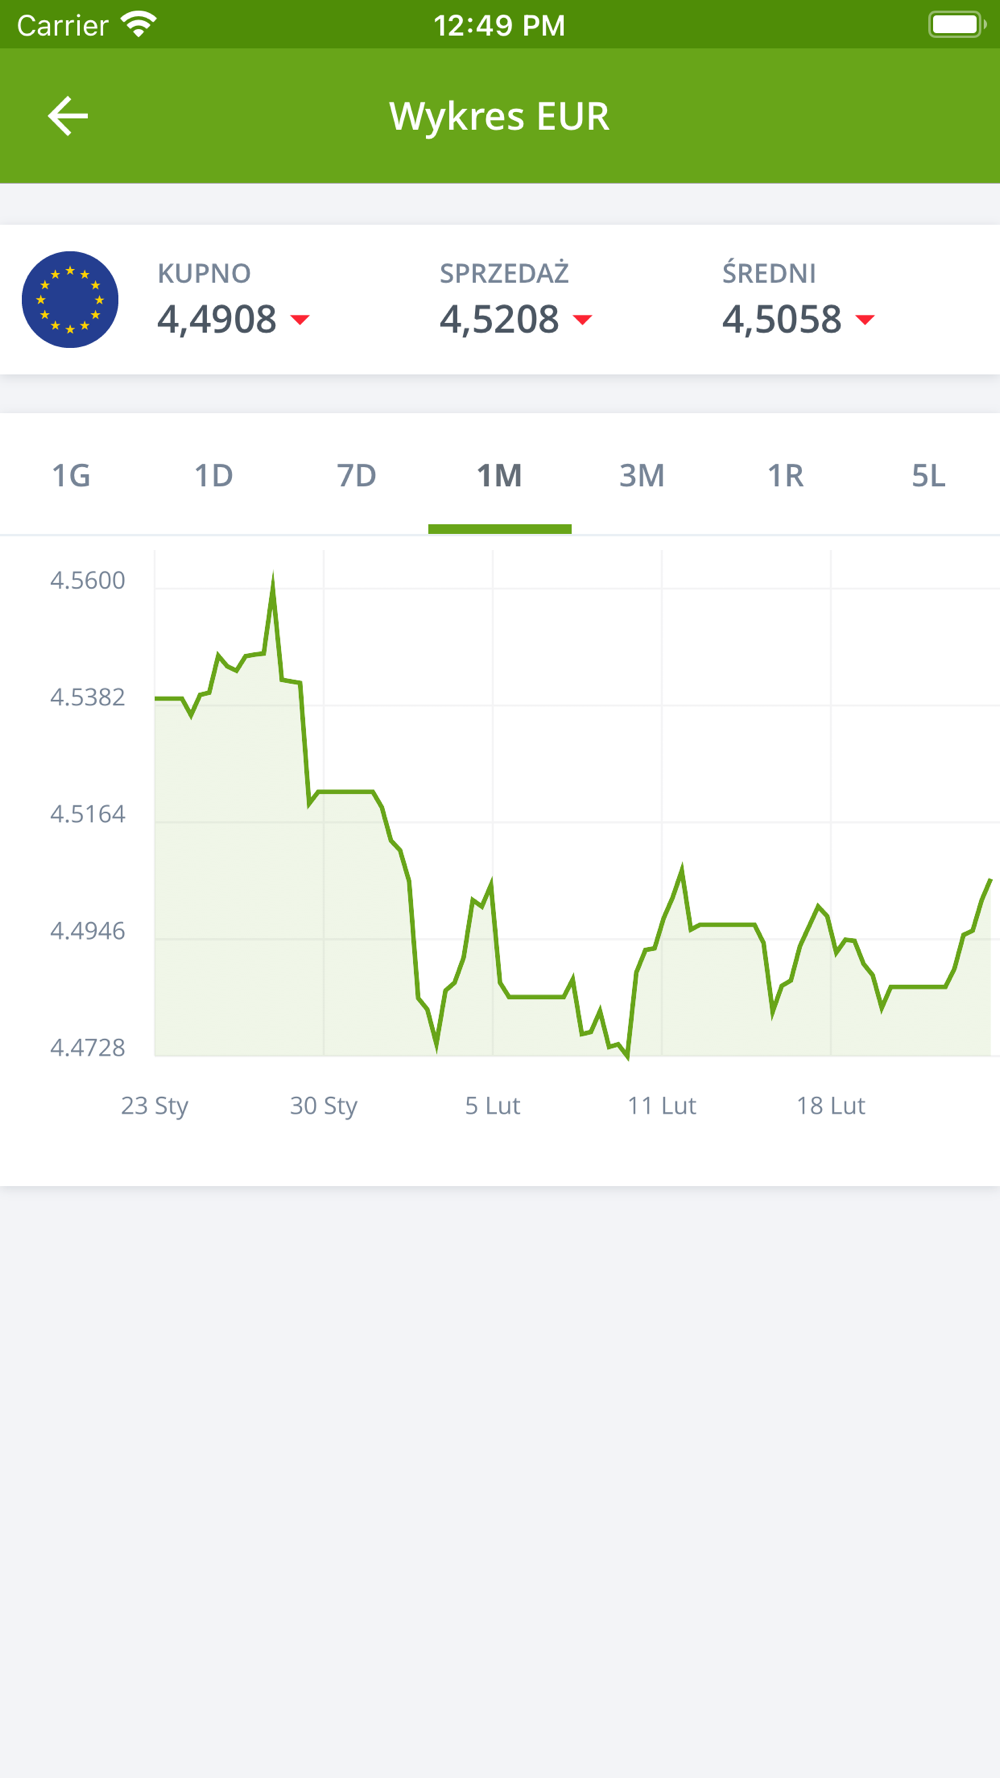Choose the 5L range tab
This screenshot has height=1778, width=1000.
[928, 475]
